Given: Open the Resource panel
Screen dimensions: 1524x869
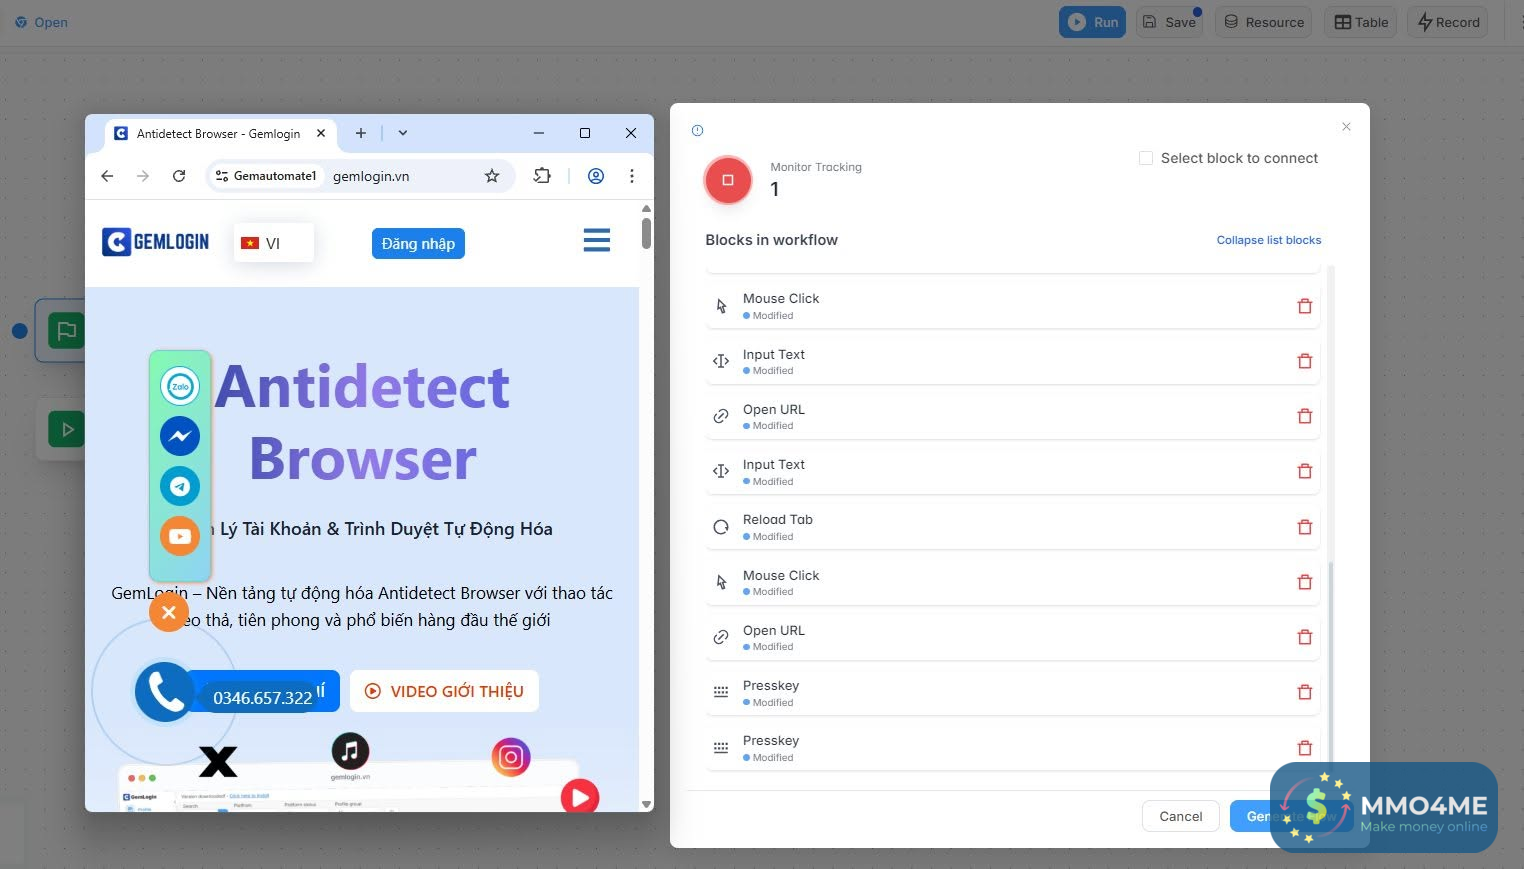Looking at the screenshot, I should pos(1264,22).
